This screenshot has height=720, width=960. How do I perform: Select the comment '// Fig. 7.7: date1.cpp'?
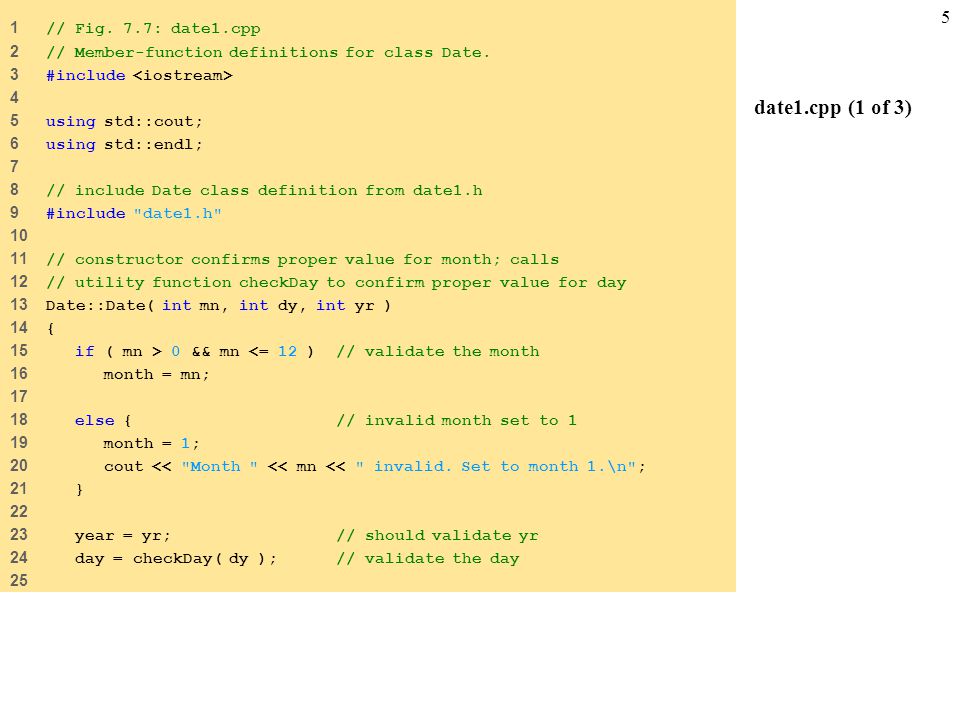(153, 29)
